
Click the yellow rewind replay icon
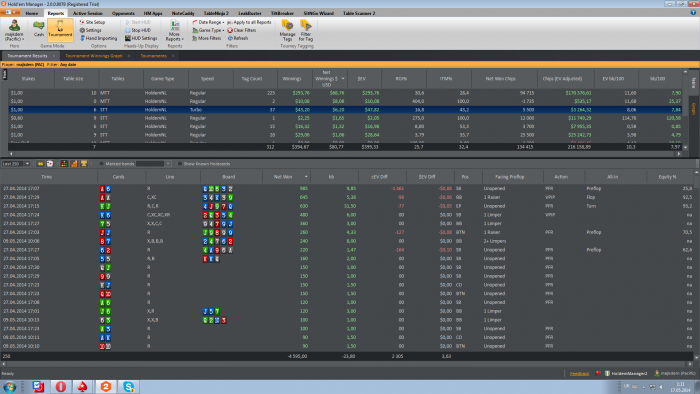tap(40, 164)
